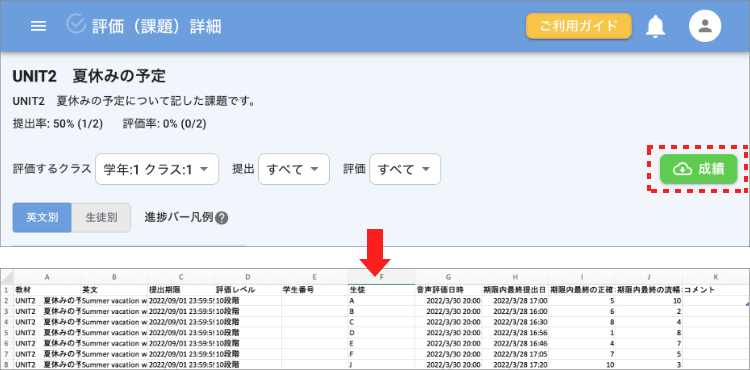Select spreadsheet row 1 header
The image size is (750, 370).
pyautogui.click(x=7, y=290)
